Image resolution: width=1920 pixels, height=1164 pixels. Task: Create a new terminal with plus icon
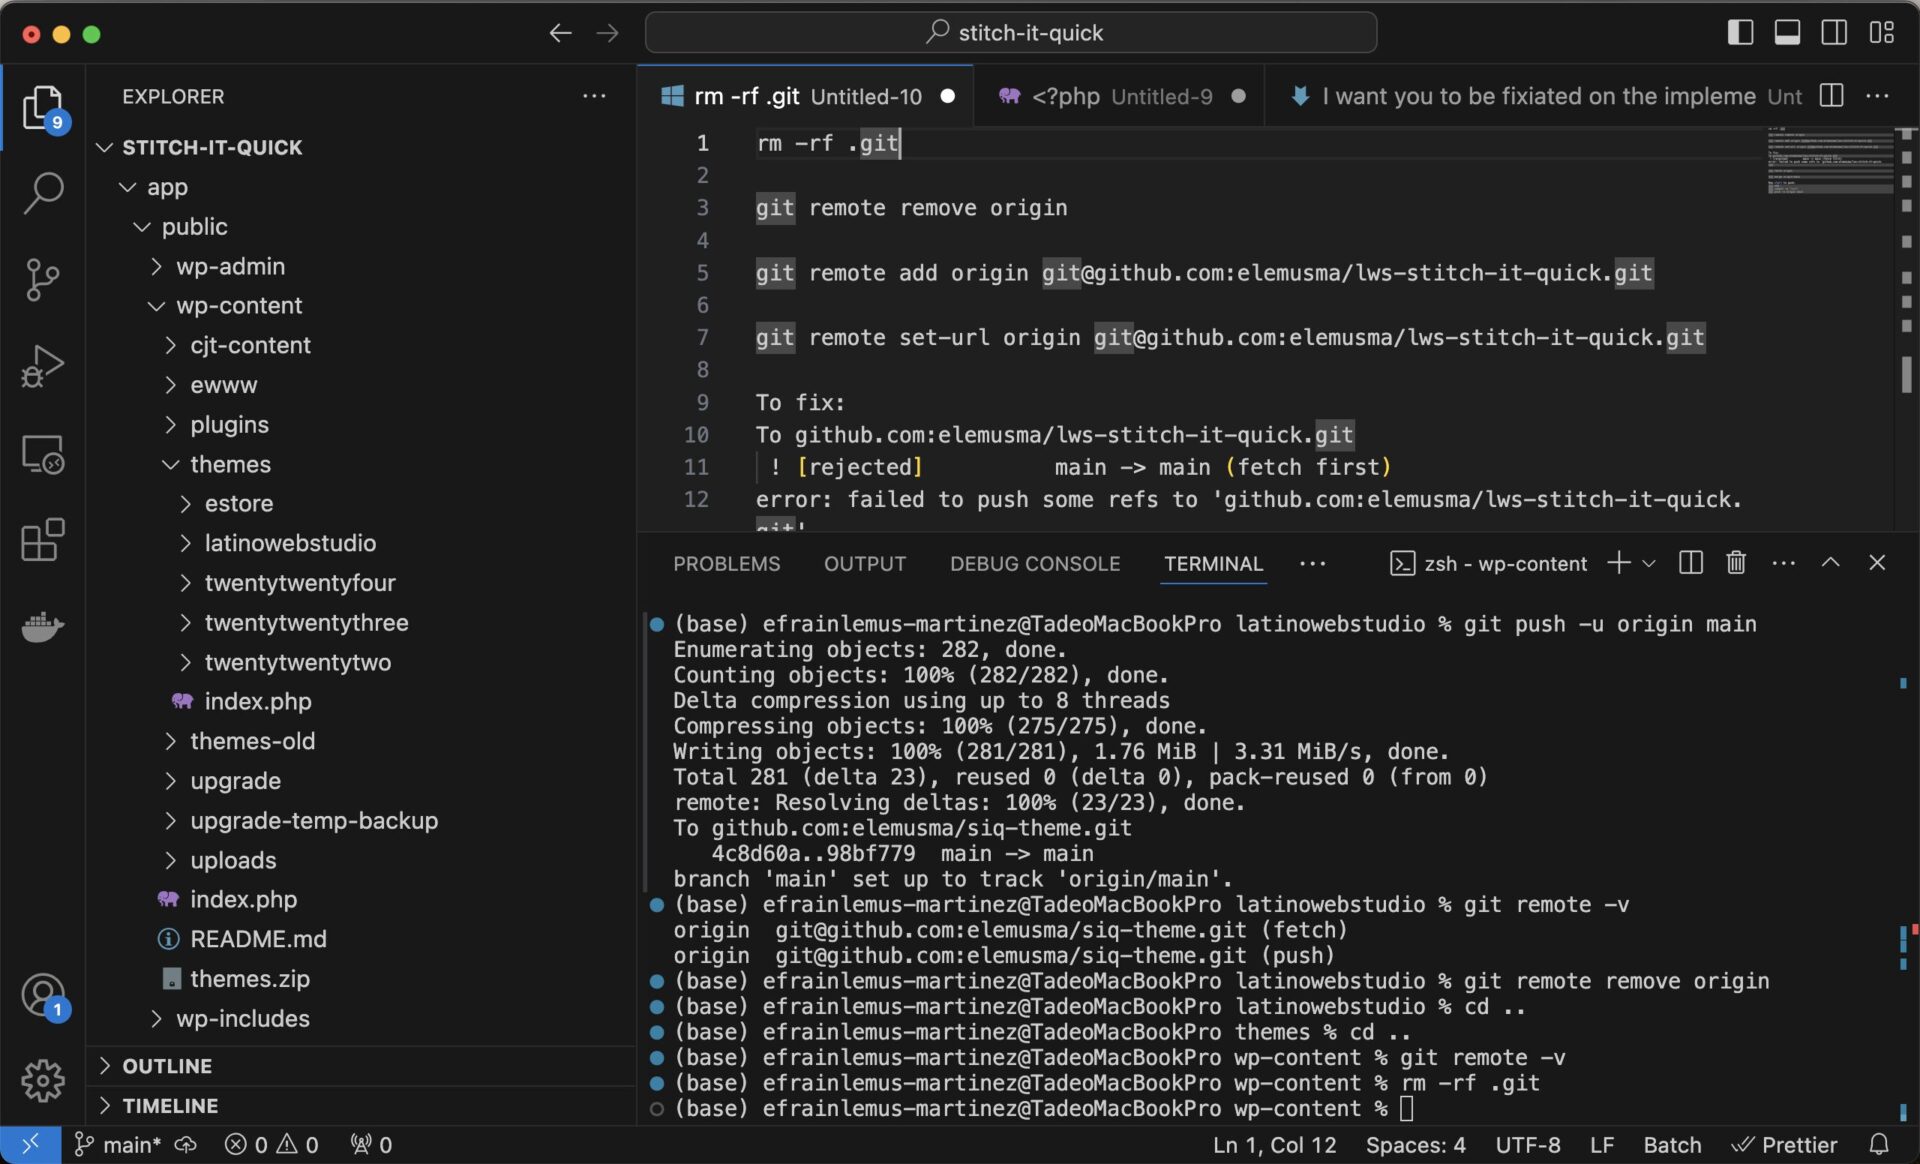[x=1618, y=563]
